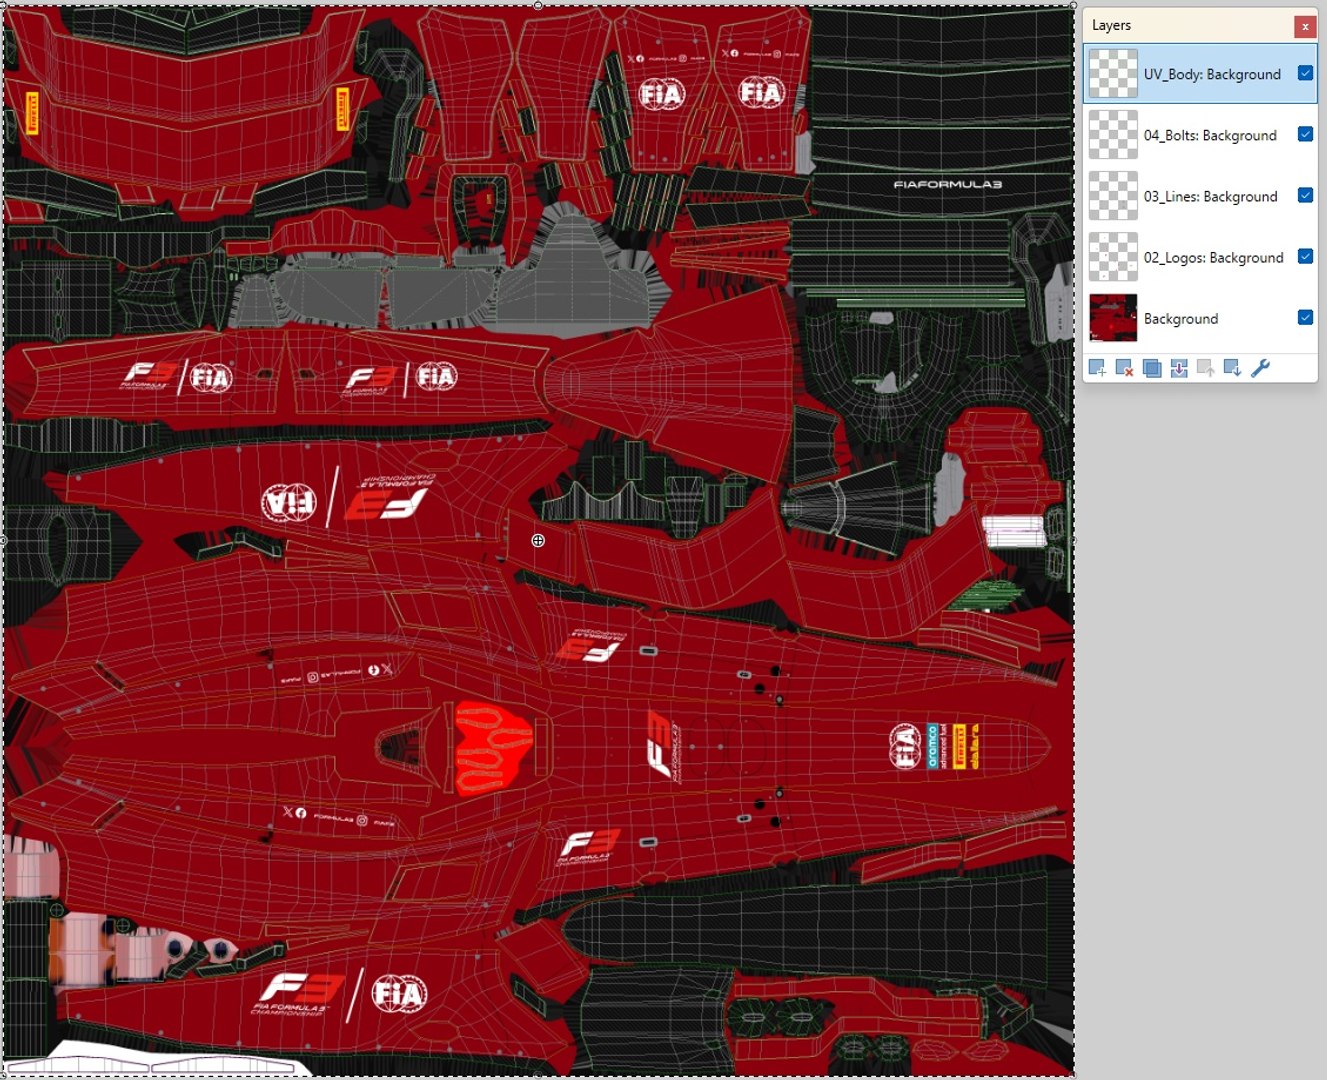Move layer down arrow icon
Viewport: 1327px width, 1080px height.
point(1233,368)
